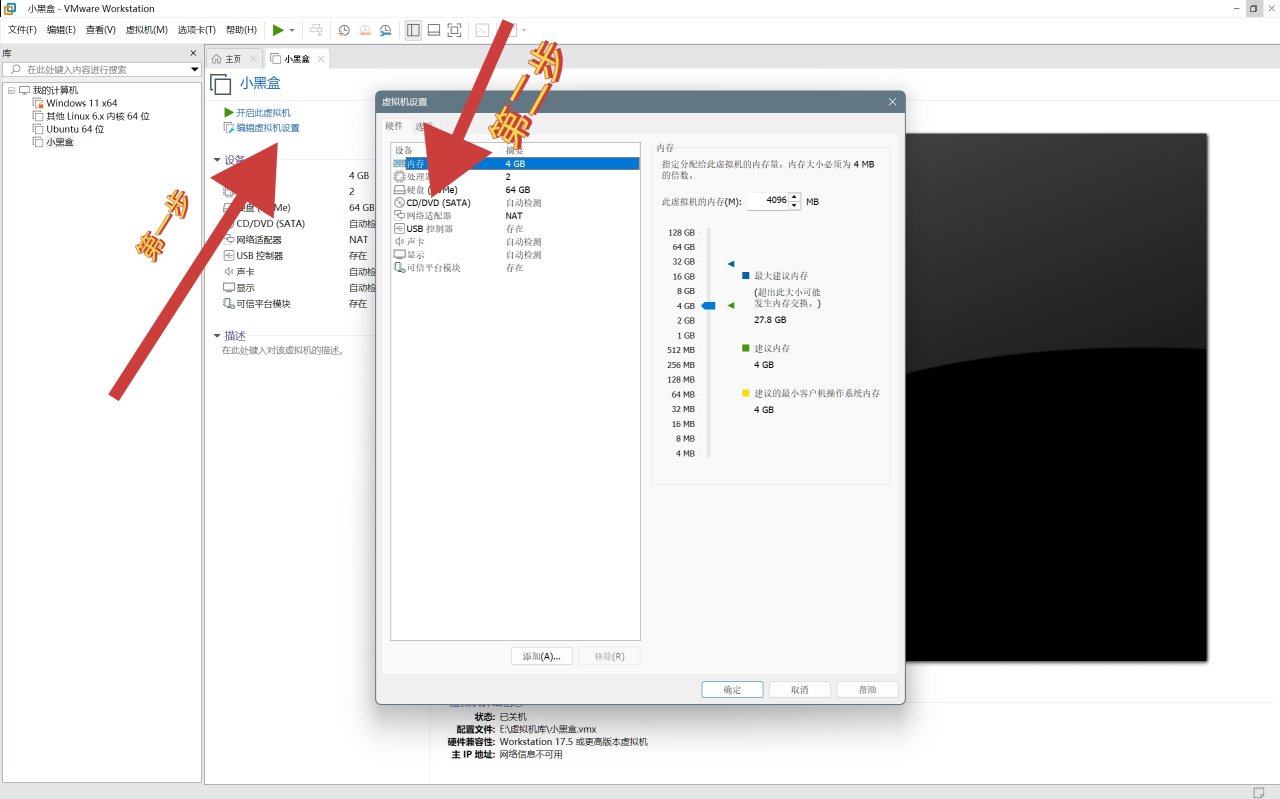Select 我的计算机 in the library tree
This screenshot has width=1280, height=799.
point(55,90)
